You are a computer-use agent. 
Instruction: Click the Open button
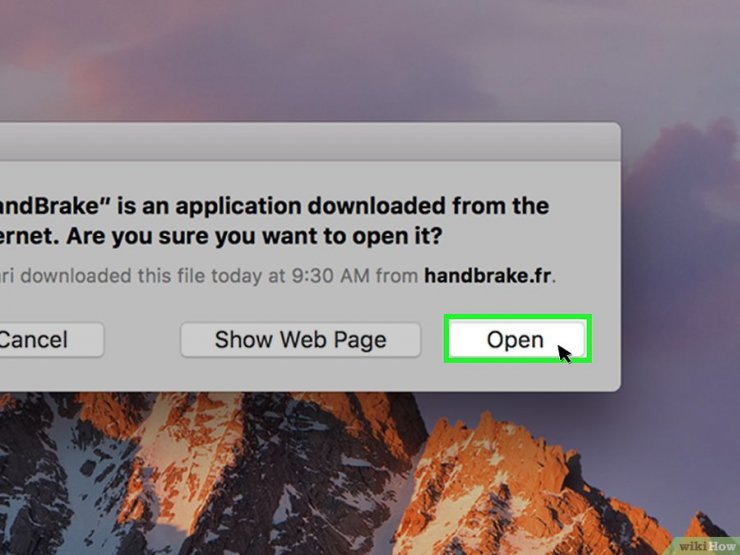(x=517, y=339)
